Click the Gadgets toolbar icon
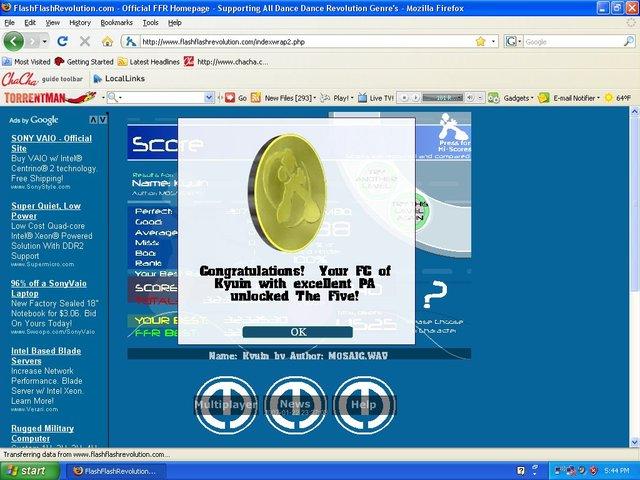 pos(493,98)
